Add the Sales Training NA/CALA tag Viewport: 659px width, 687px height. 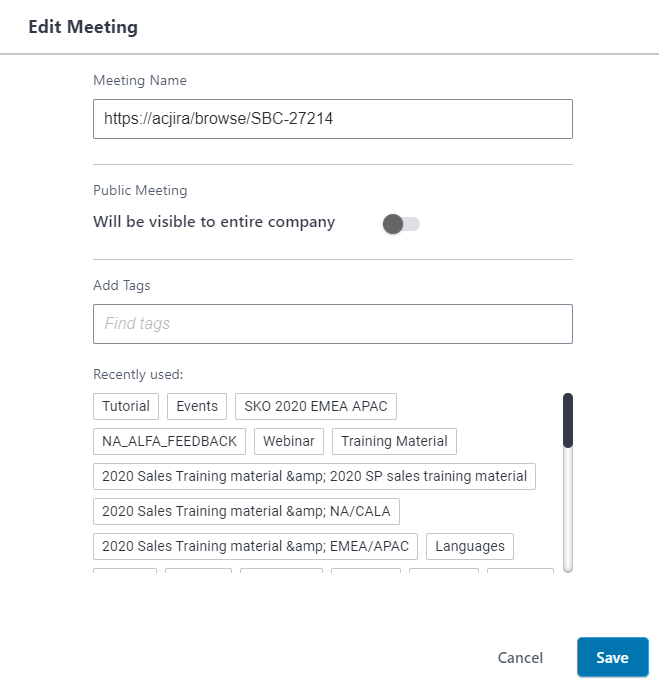[246, 511]
